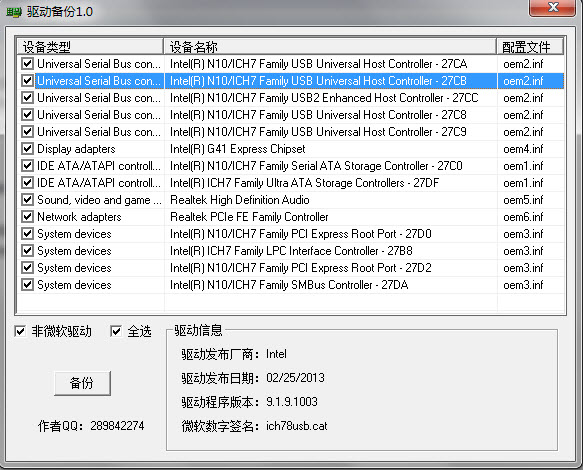Viewport: 583px width, 470px height.
Task: Click the oem5.inf config file cell
Action: pyautogui.click(x=523, y=200)
